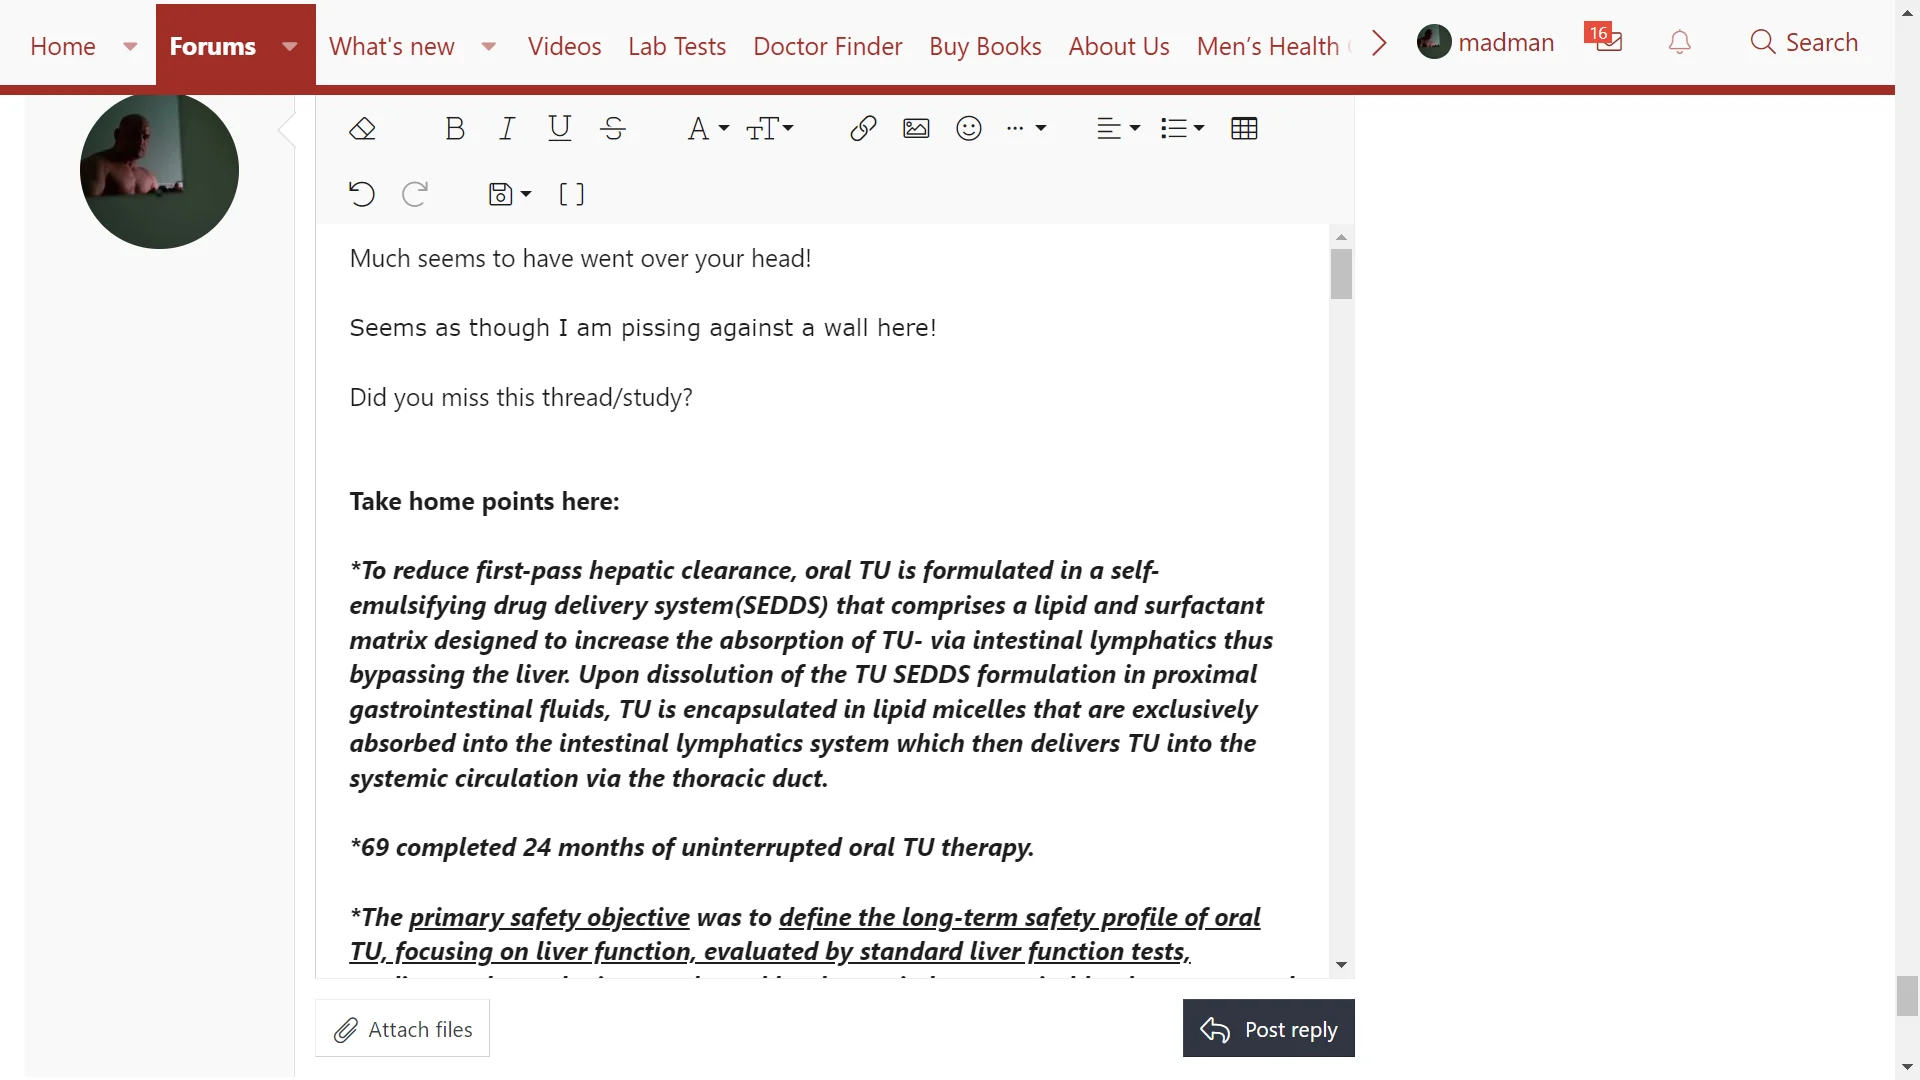Open What's new section

(392, 46)
